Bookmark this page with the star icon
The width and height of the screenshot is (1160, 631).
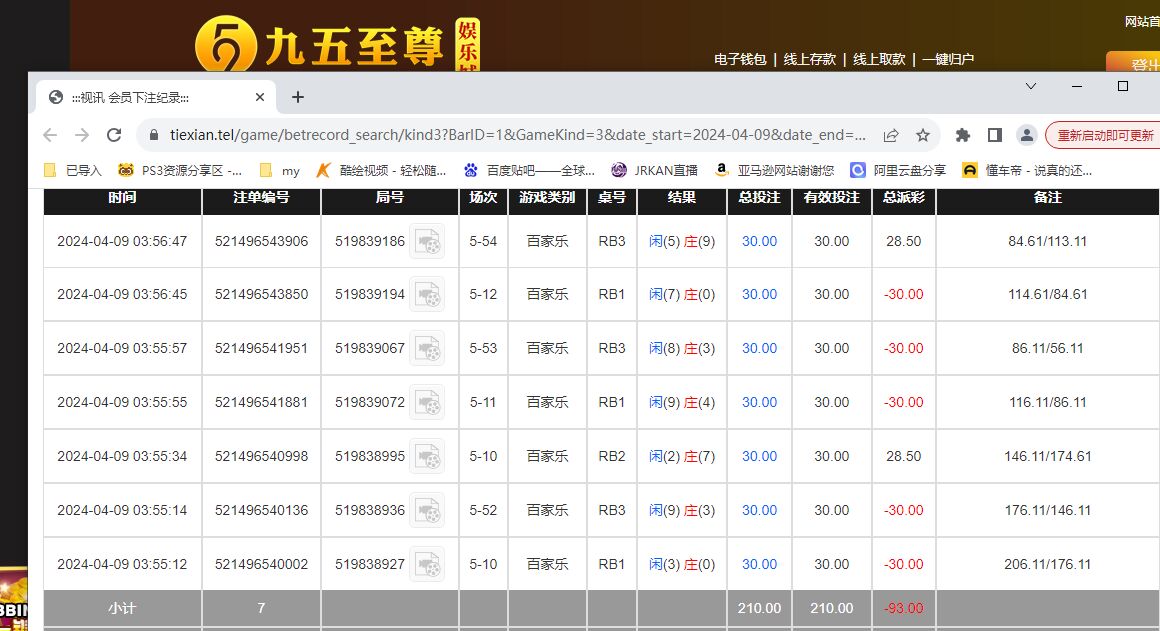pyautogui.click(x=923, y=135)
